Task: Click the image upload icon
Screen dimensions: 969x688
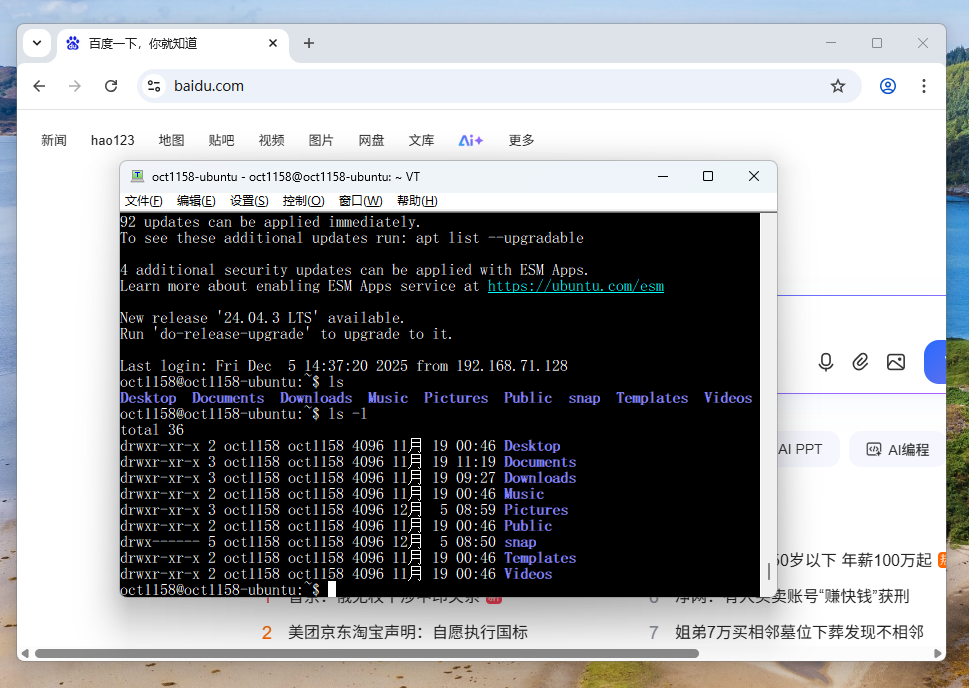Action: coord(895,362)
